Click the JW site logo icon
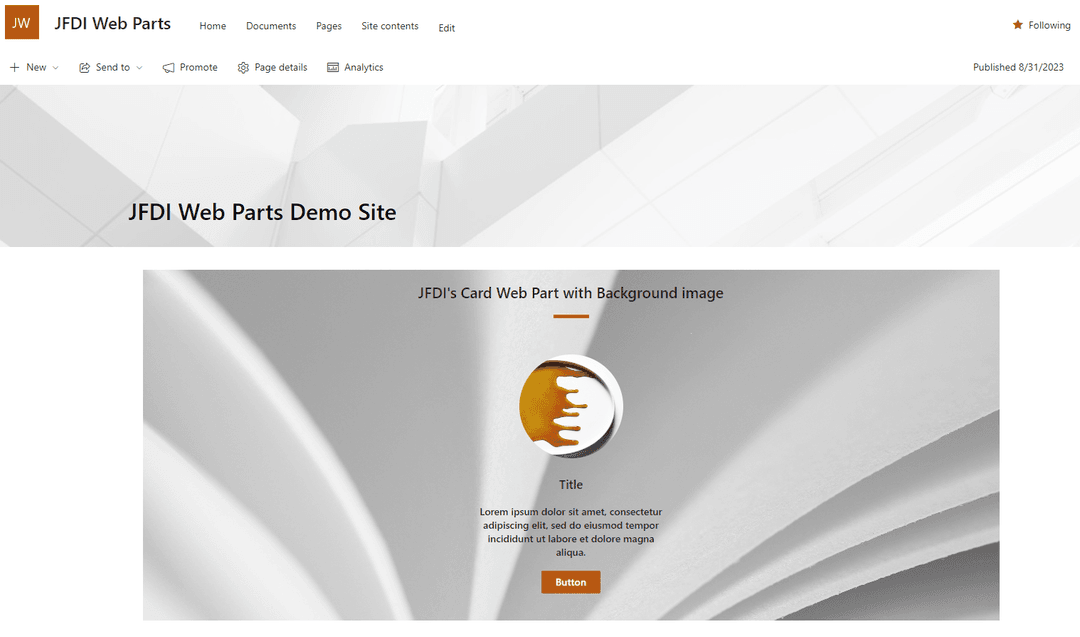This screenshot has width=1080, height=637. pyautogui.click(x=21, y=22)
